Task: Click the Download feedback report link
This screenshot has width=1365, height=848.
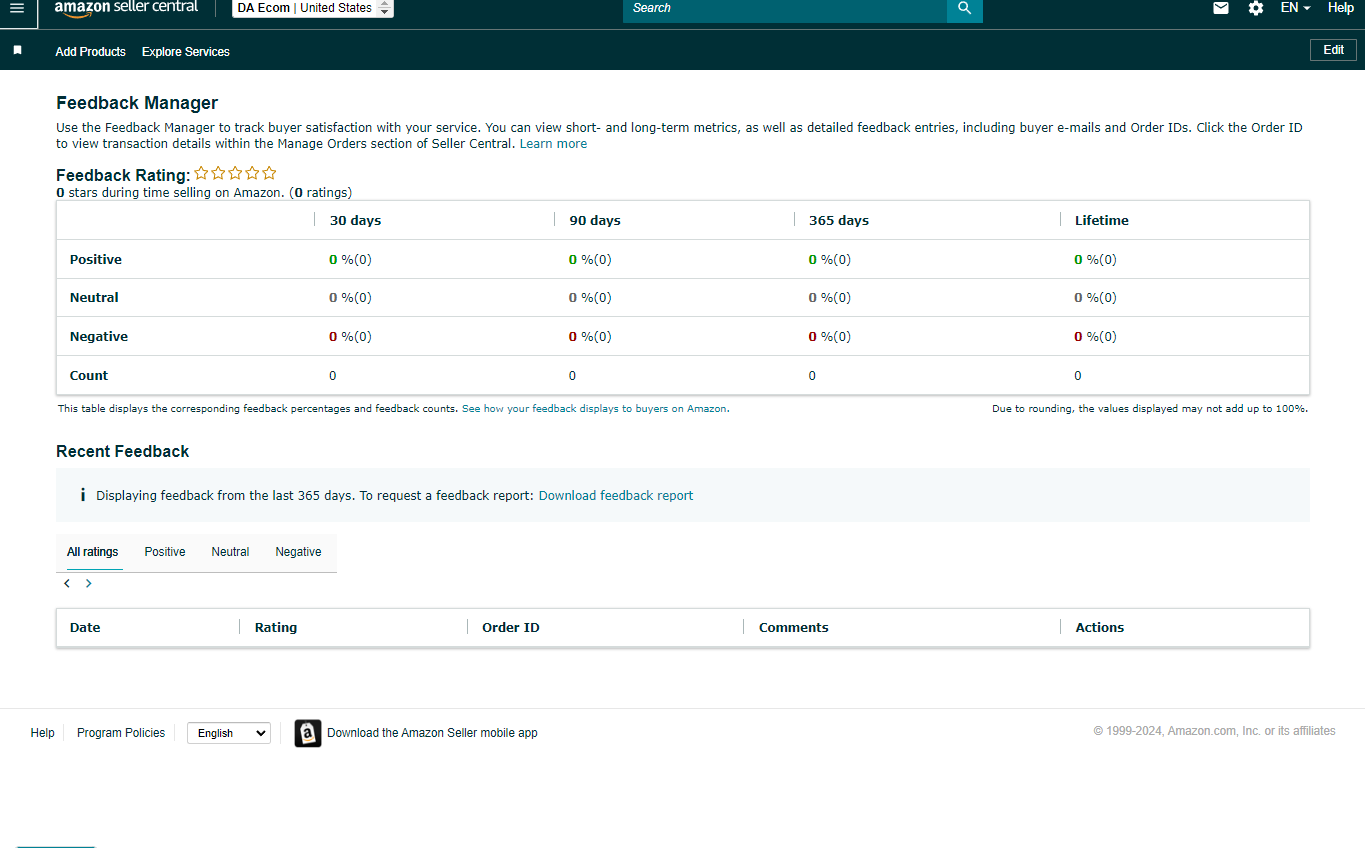Action: coord(616,495)
